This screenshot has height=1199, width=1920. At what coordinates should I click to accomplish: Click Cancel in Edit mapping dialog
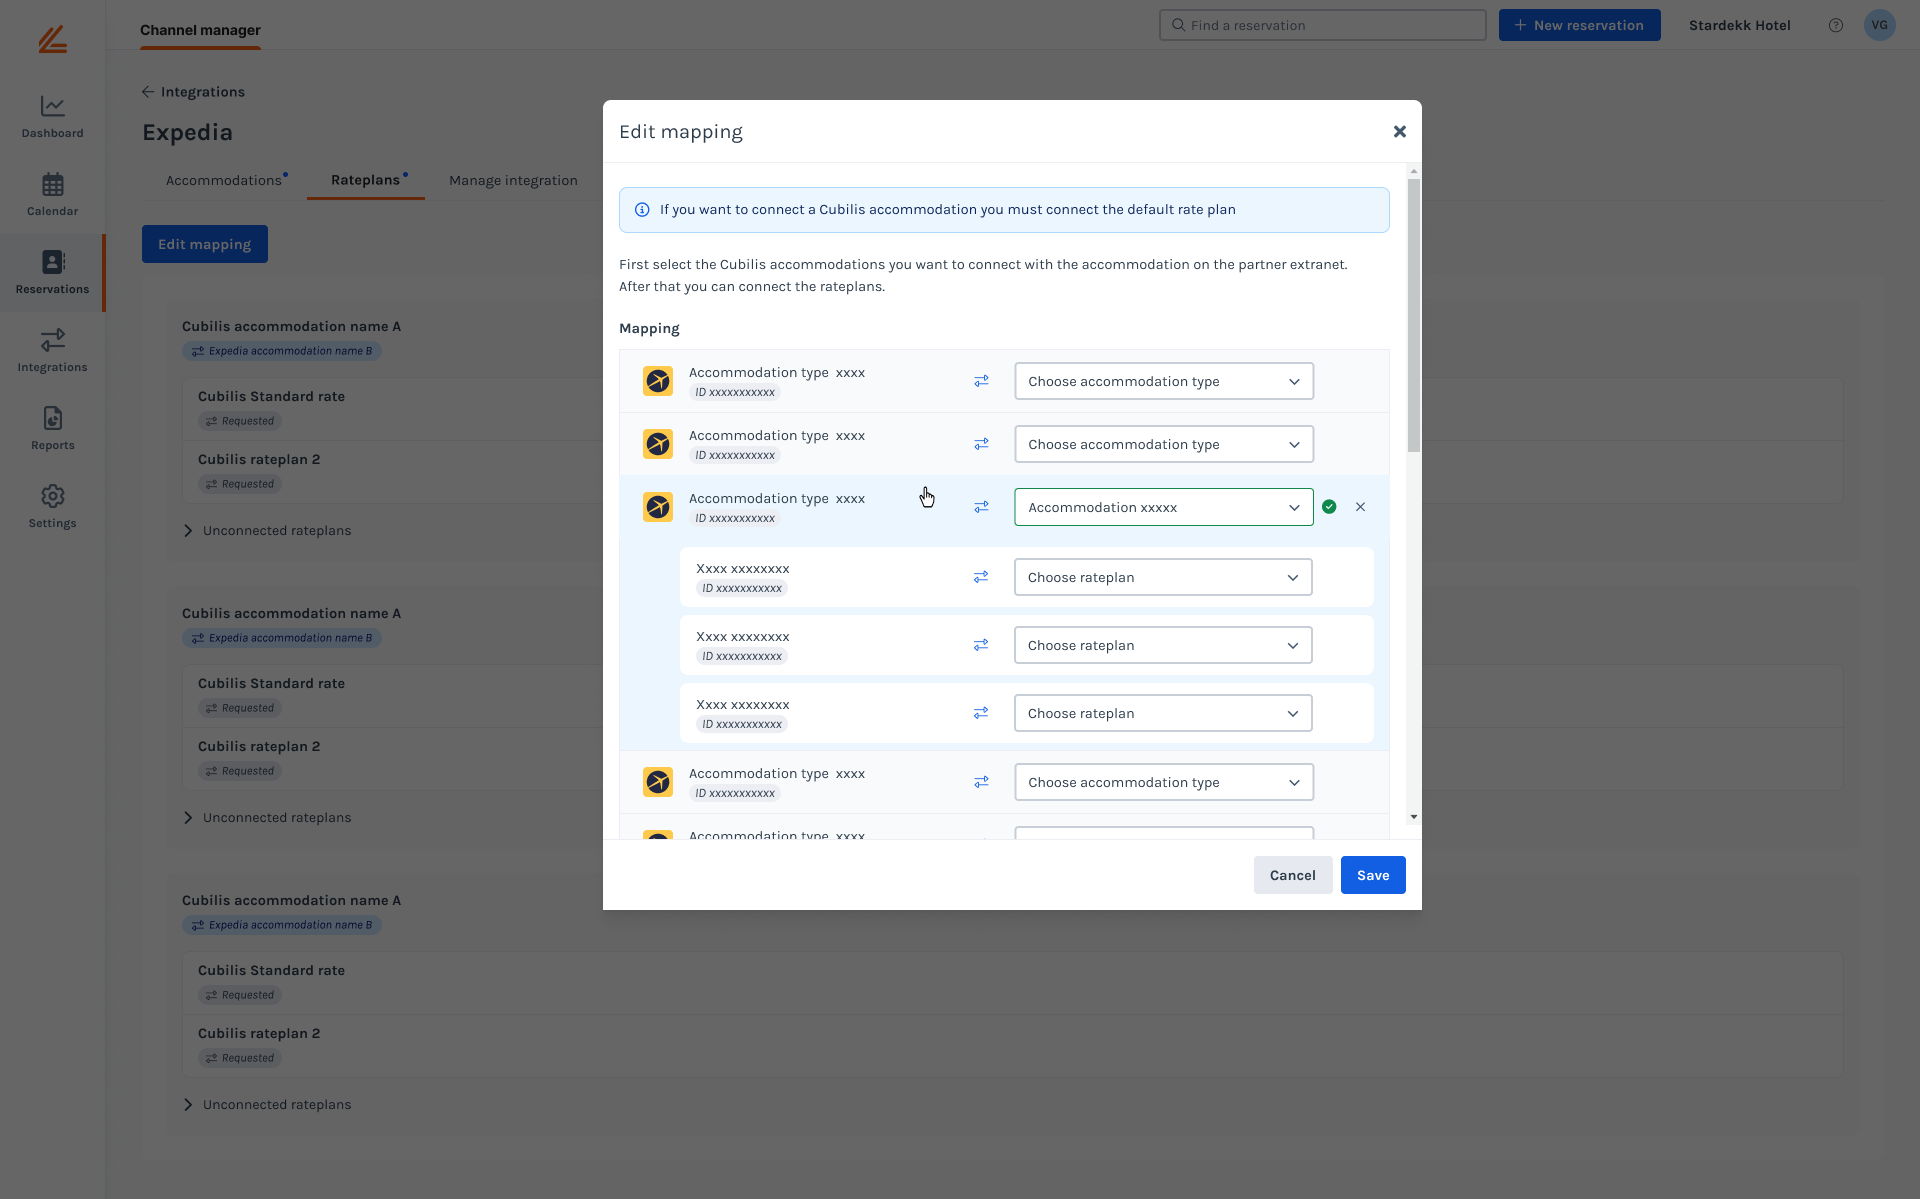(x=1292, y=875)
